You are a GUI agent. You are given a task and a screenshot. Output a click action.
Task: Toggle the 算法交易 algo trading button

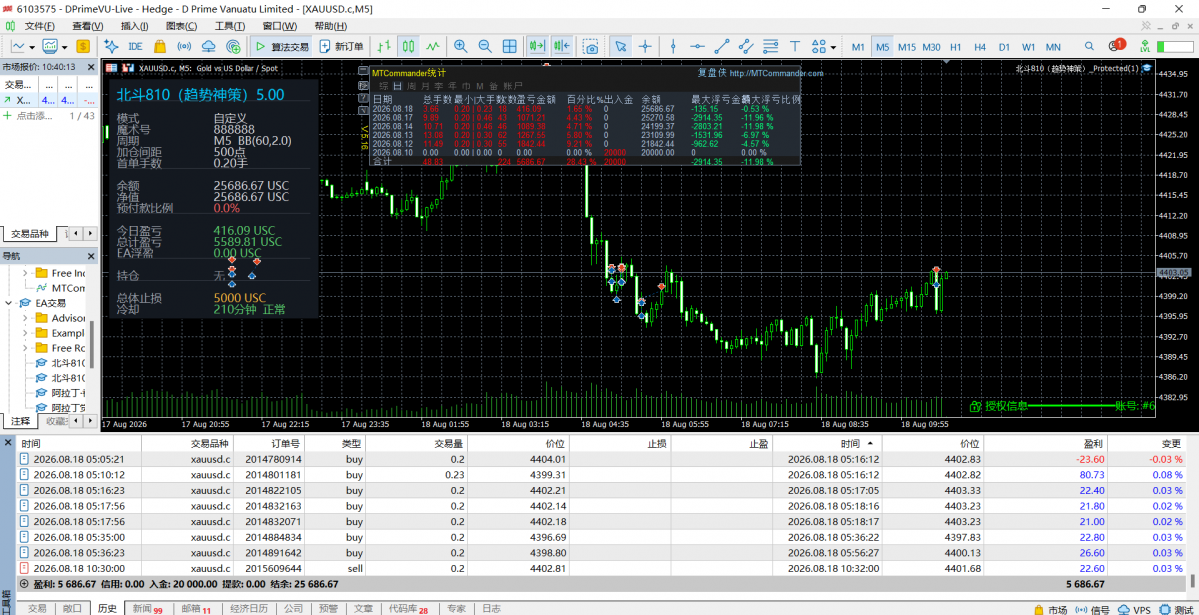281,47
